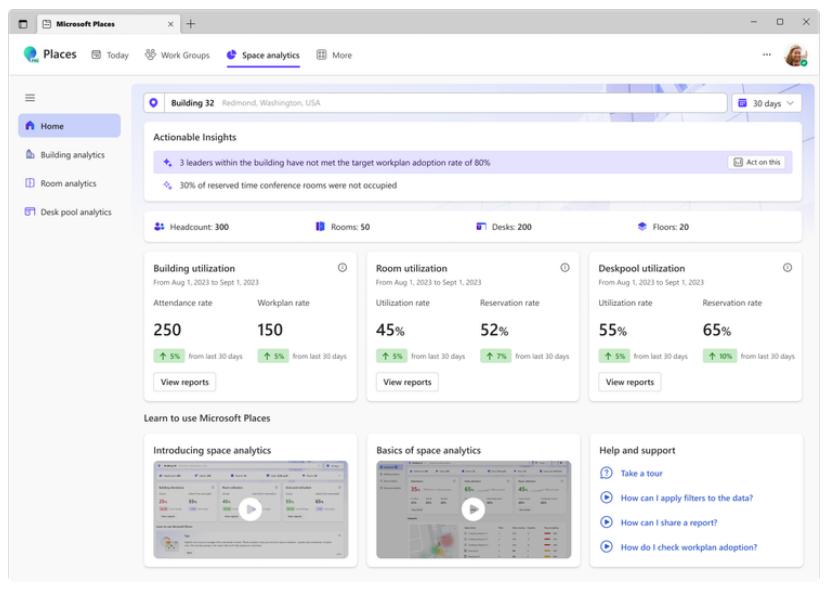Click Deskpool utilization rate 55%
Image resolution: width=826 pixels, height=593 pixels.
(x=613, y=330)
